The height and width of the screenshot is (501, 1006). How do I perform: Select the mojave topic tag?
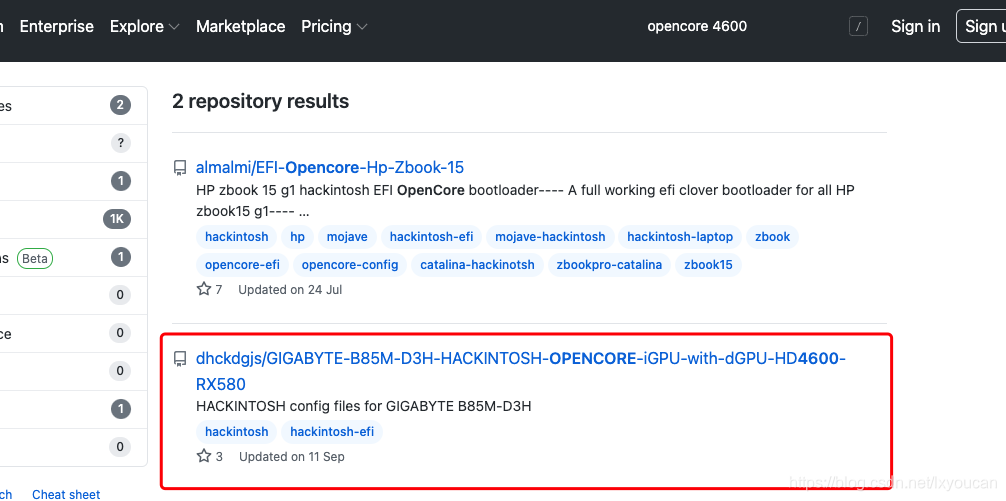(x=347, y=237)
